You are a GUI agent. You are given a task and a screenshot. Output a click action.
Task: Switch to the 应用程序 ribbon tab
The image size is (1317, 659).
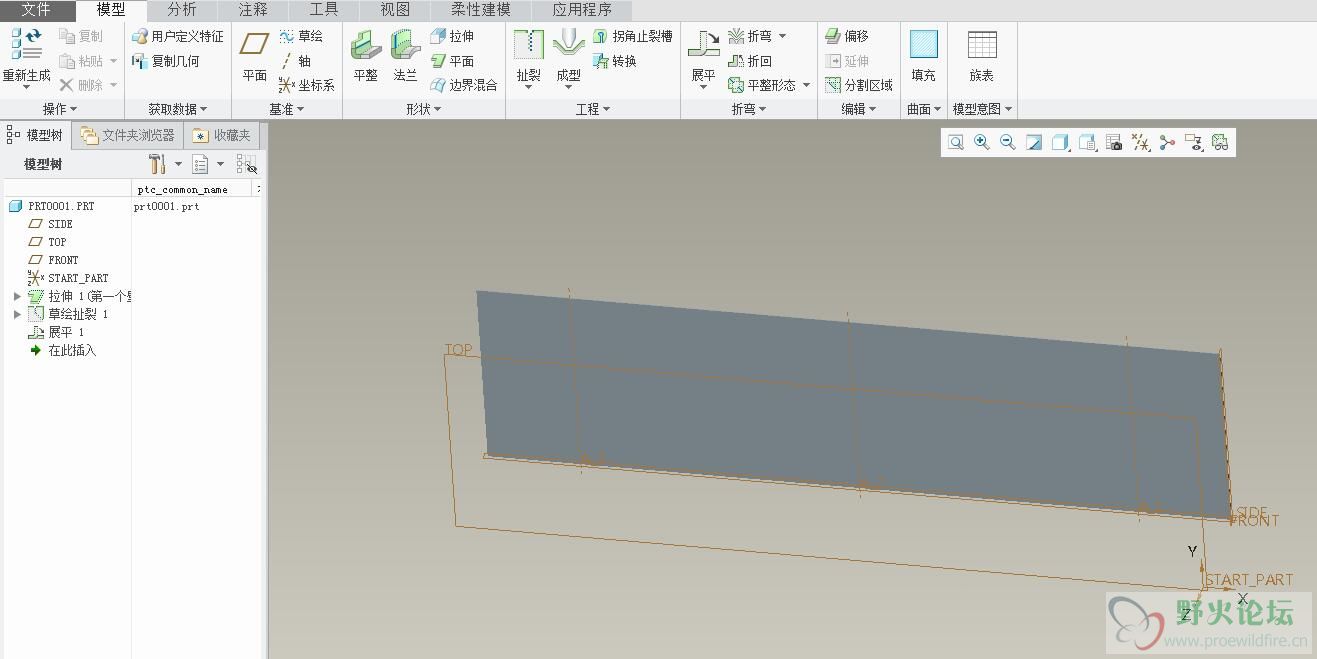[x=582, y=10]
